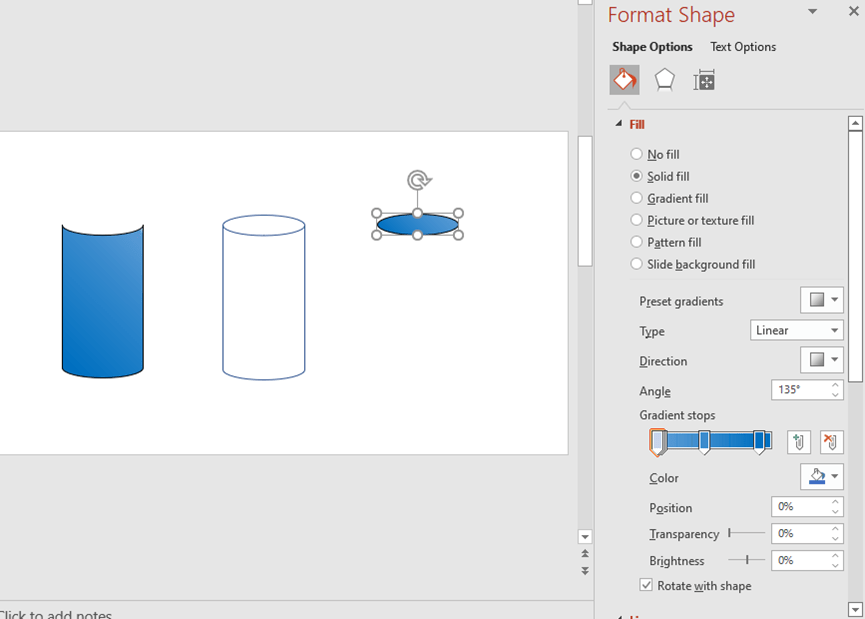Click the pane scrollbar down arrow
Viewport: 865px width, 619px height.
pos(855,610)
